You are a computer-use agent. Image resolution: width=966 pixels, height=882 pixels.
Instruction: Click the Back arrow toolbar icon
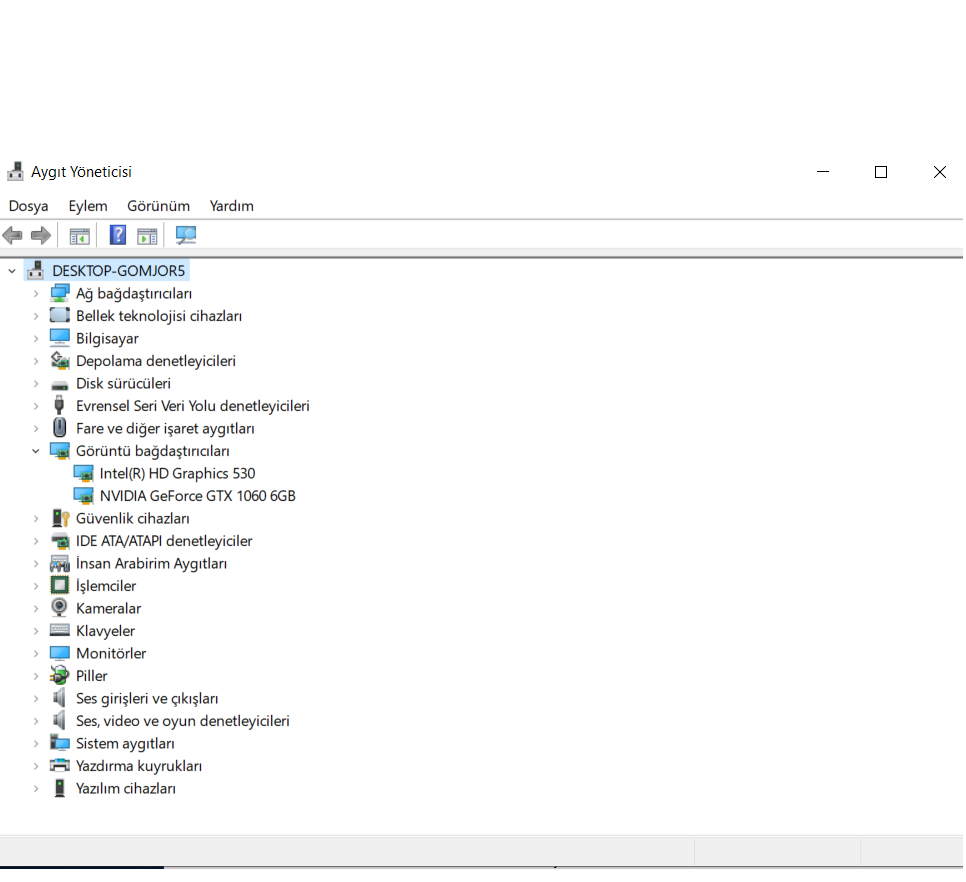(12, 235)
